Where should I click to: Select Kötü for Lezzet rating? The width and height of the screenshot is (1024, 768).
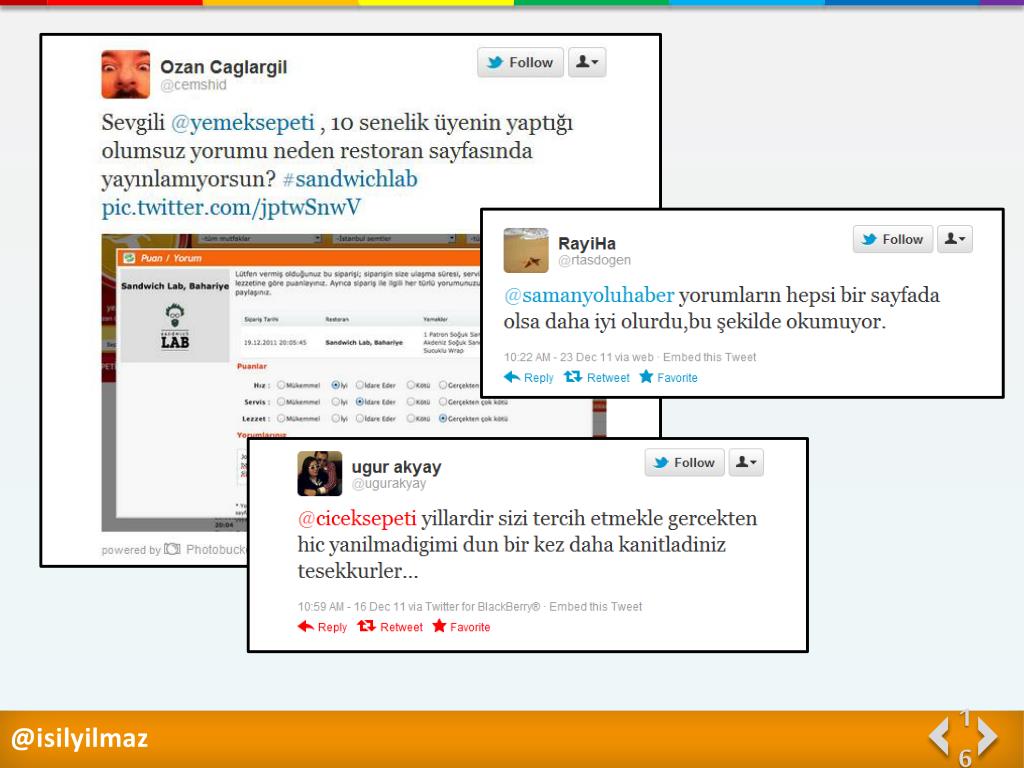[411, 419]
